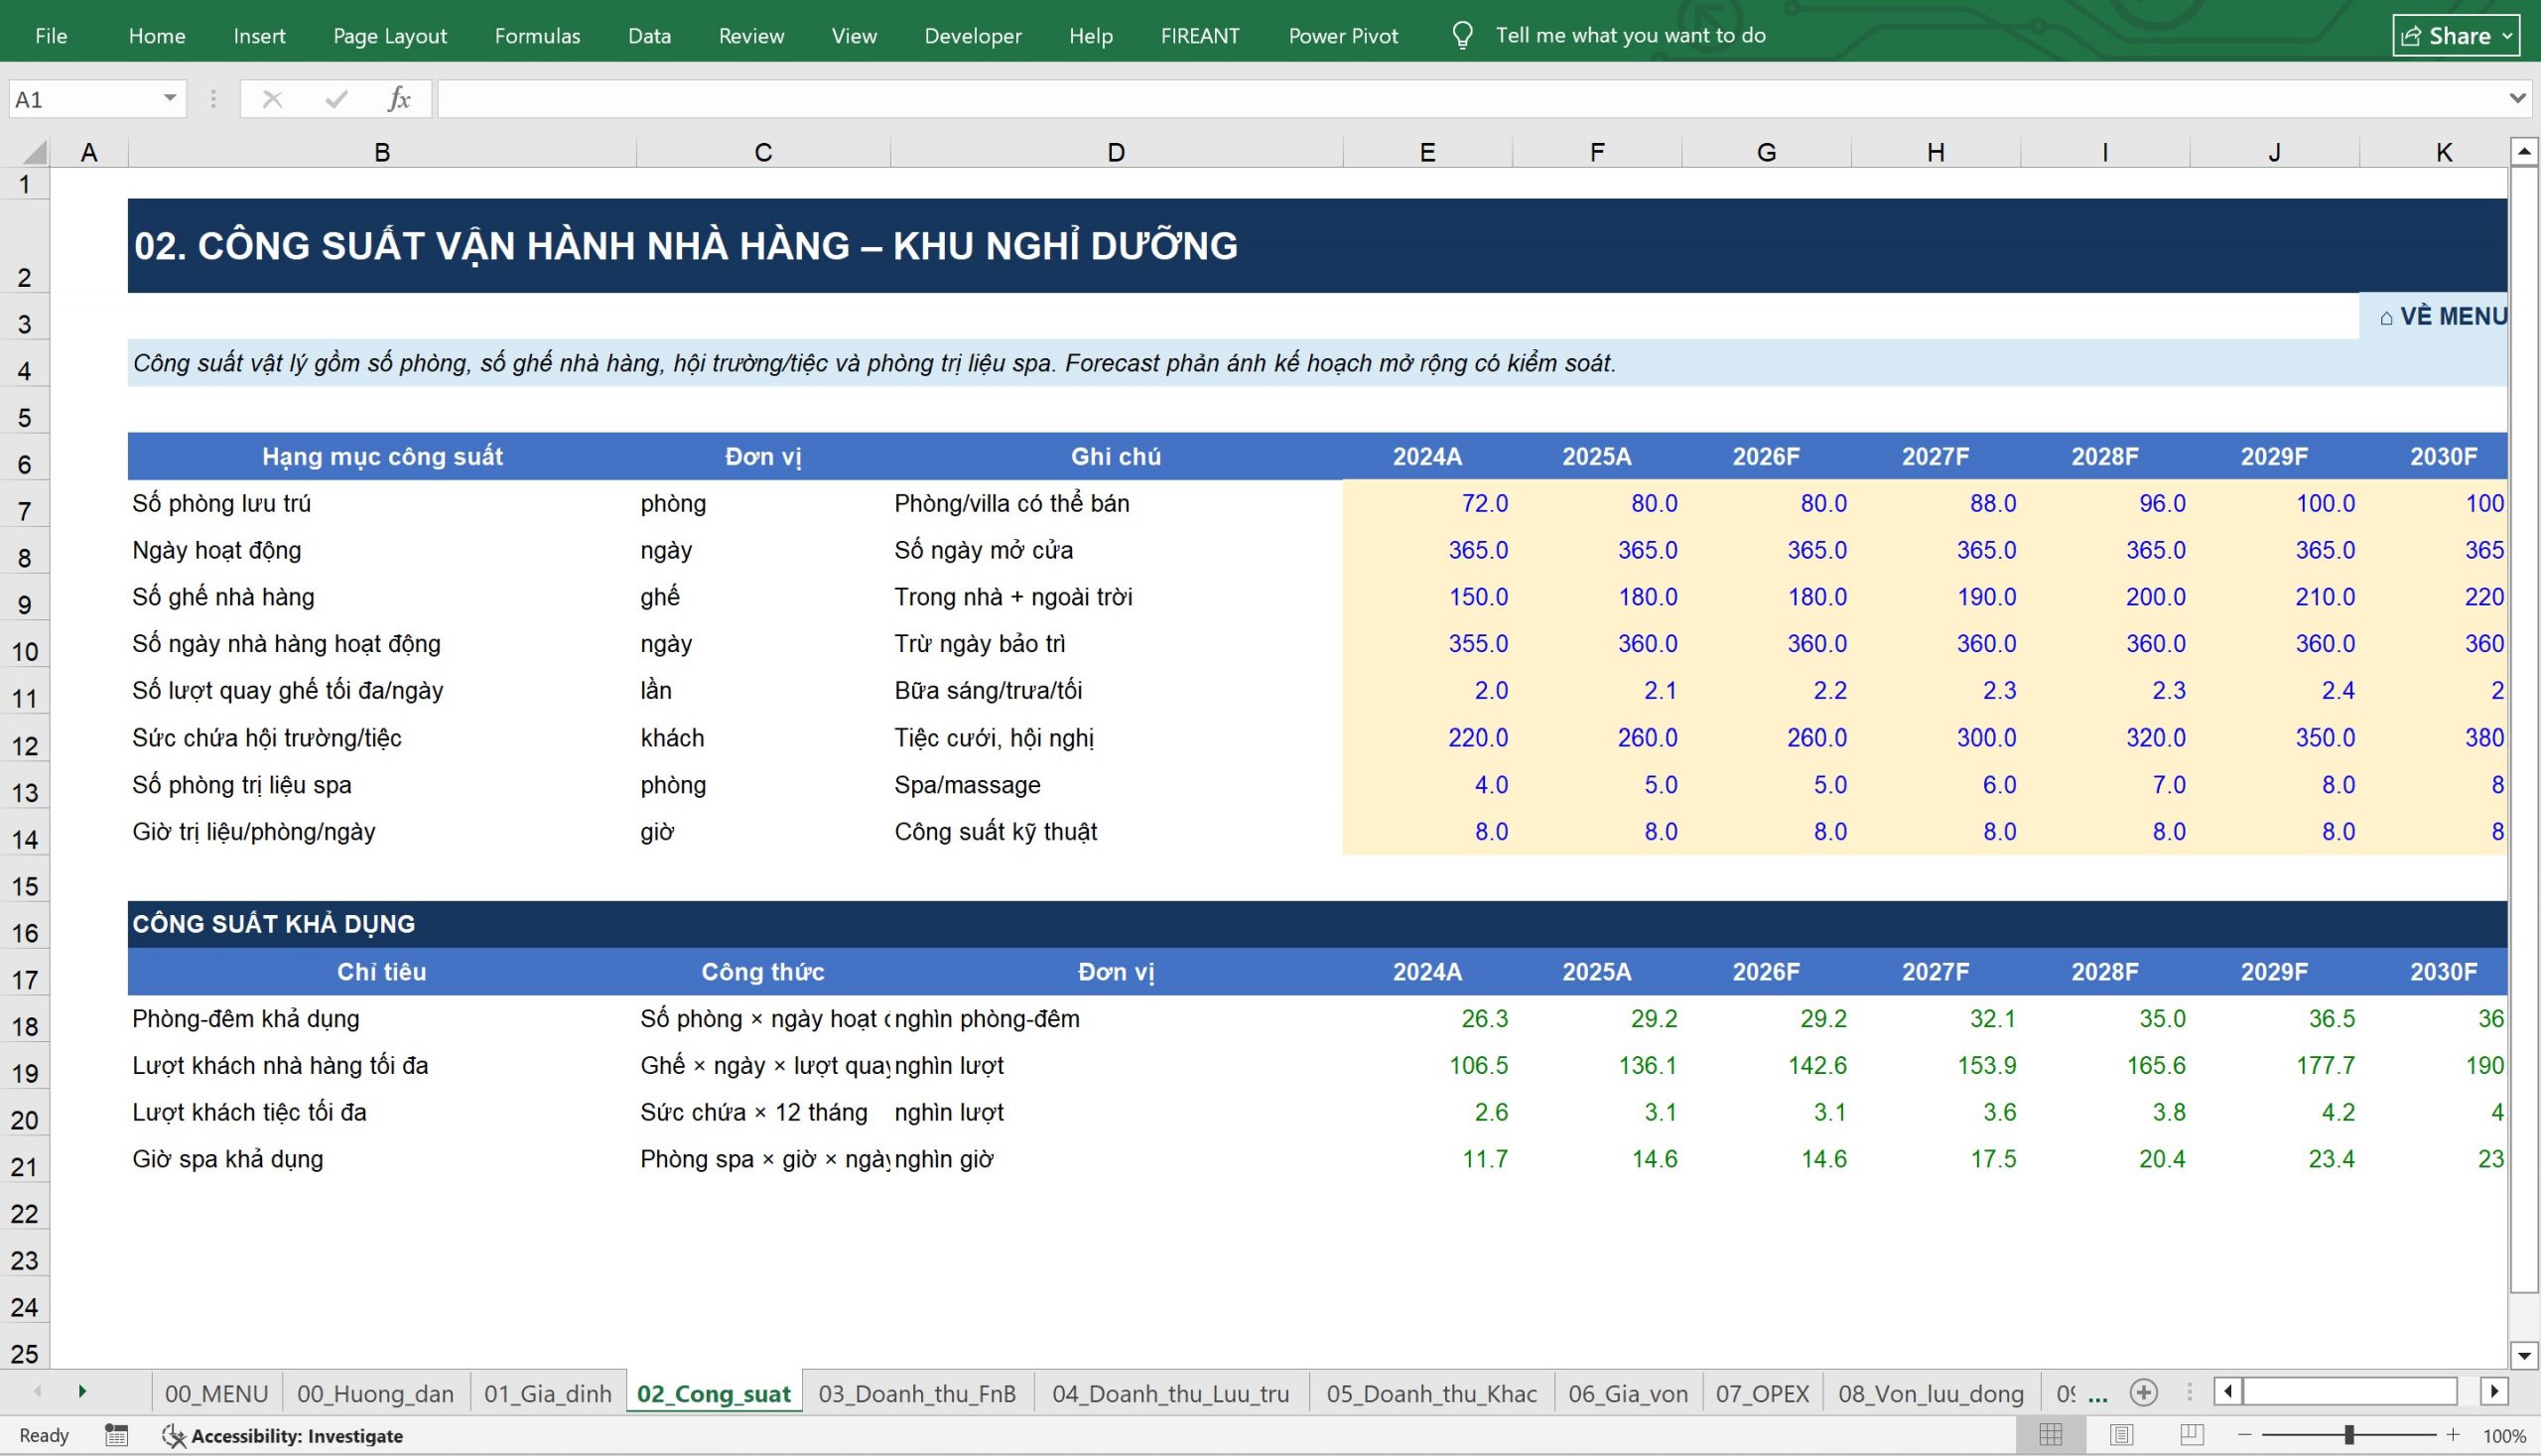Switch to Page Layout view

pyautogui.click(x=2121, y=1436)
